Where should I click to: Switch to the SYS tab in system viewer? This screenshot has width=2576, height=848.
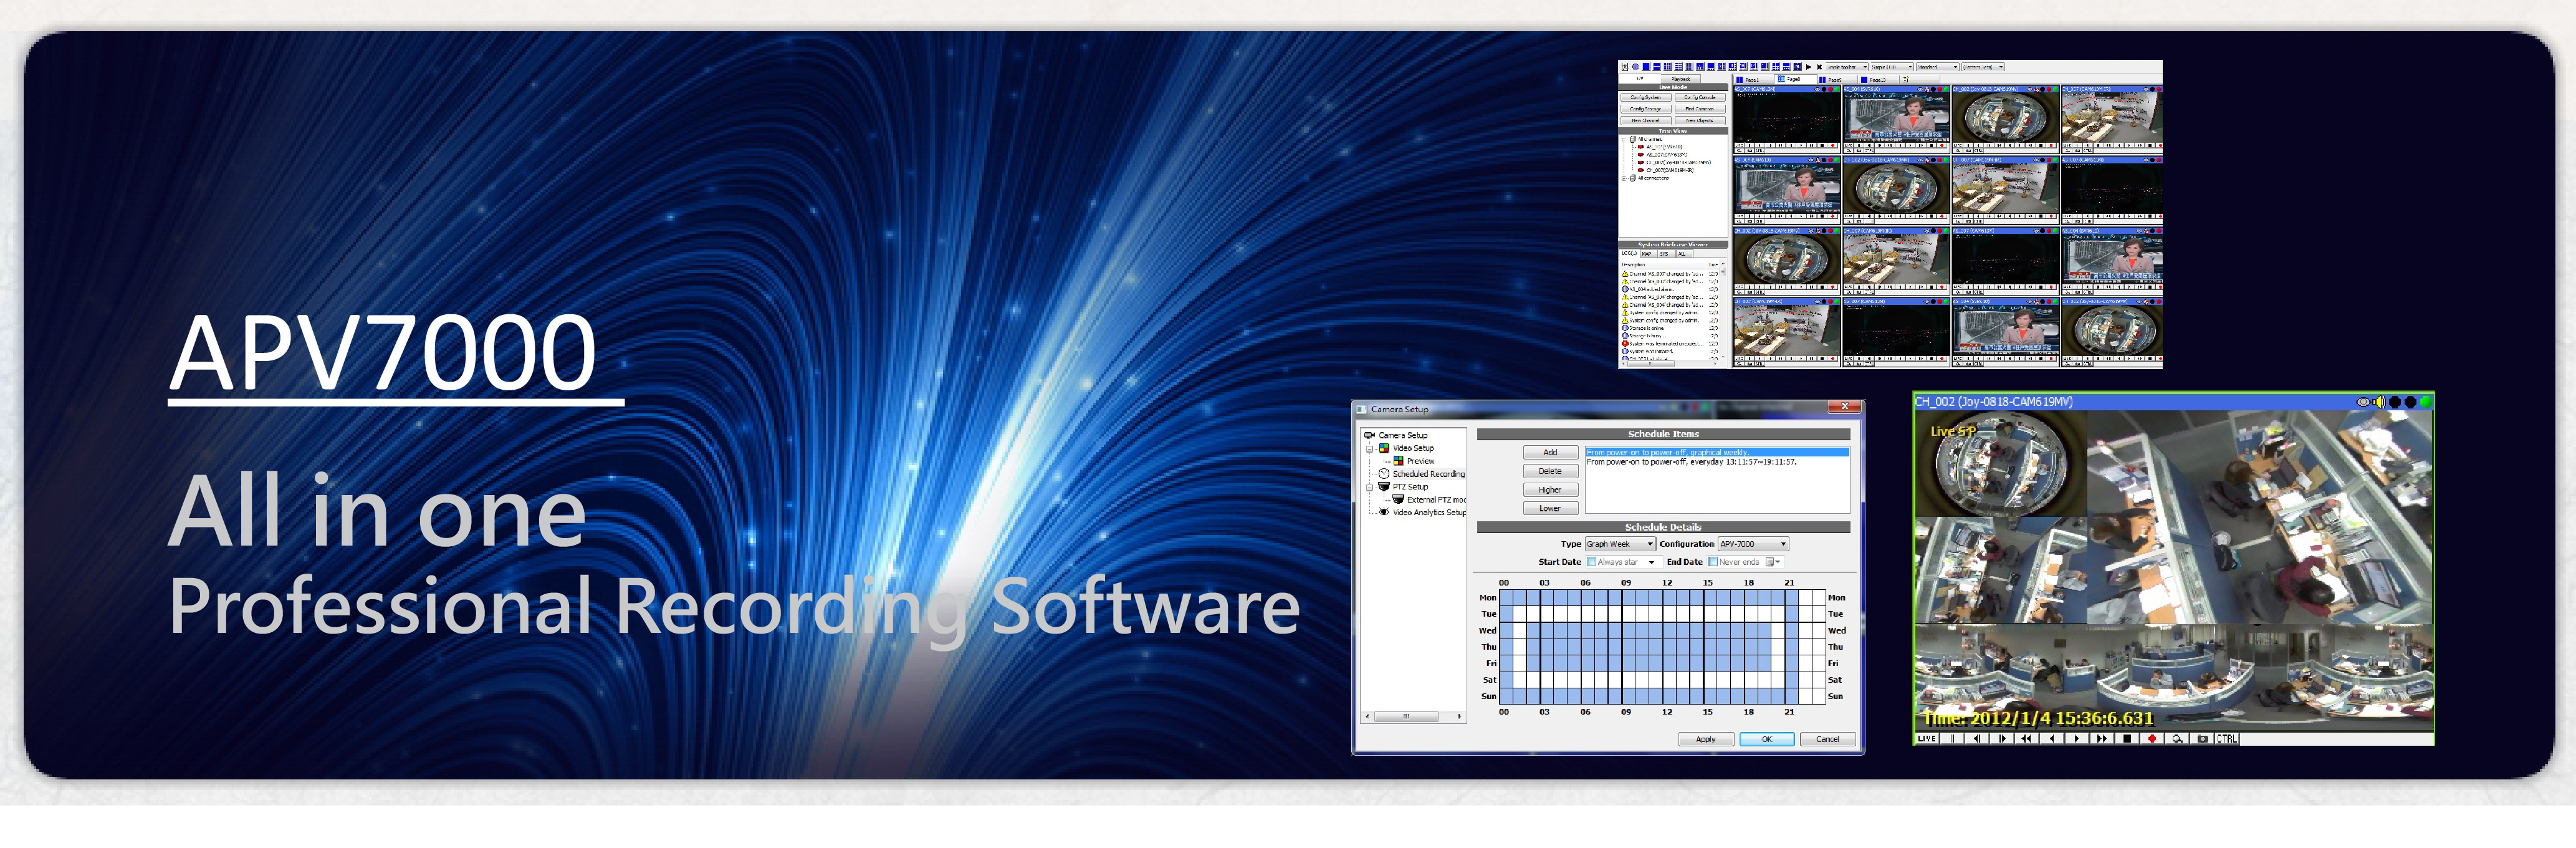(x=1667, y=254)
